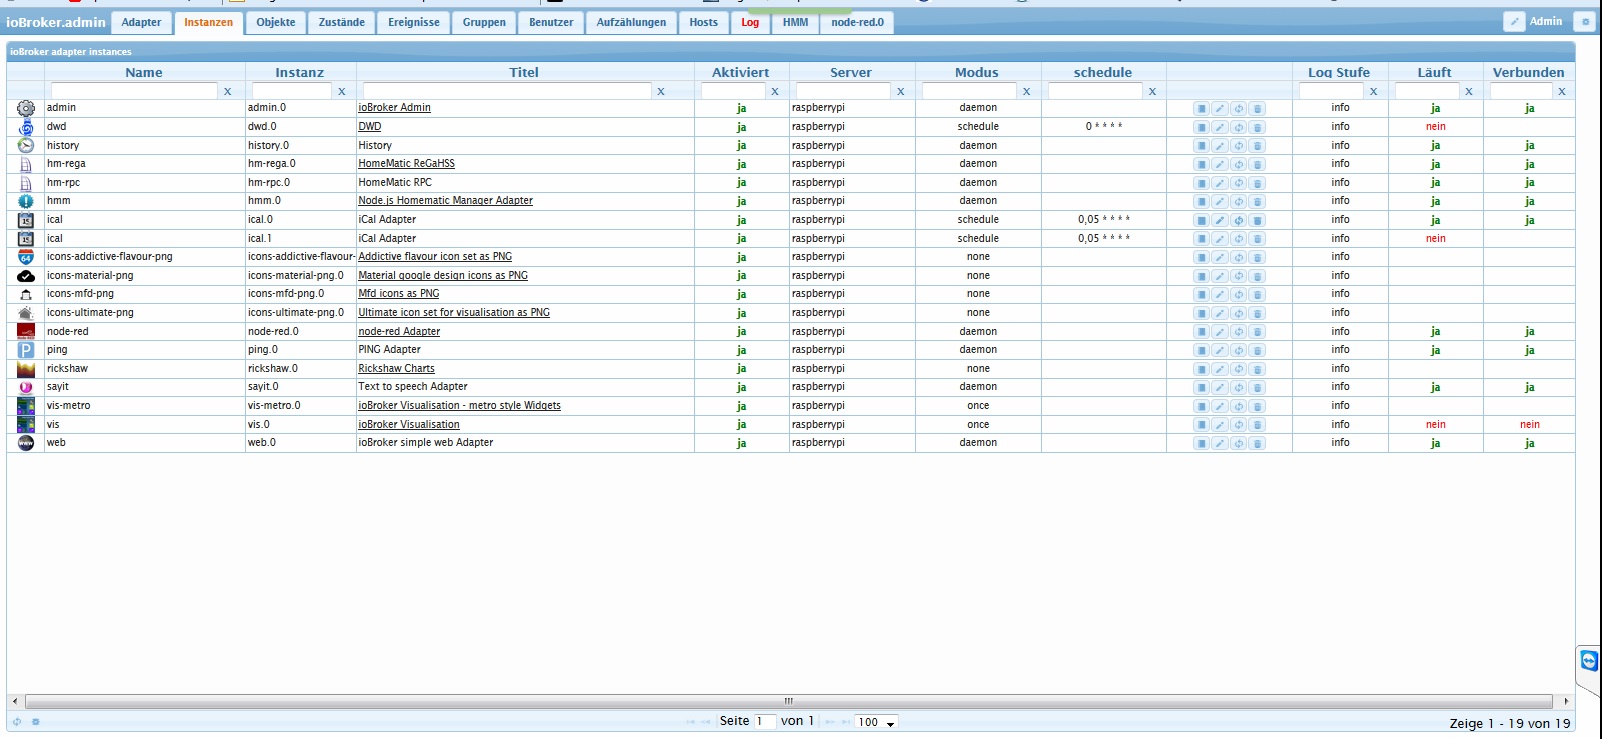This screenshot has height=739, width=1602.
Task: Delete the ical.1 instance via its trash icon
Action: click(x=1258, y=240)
